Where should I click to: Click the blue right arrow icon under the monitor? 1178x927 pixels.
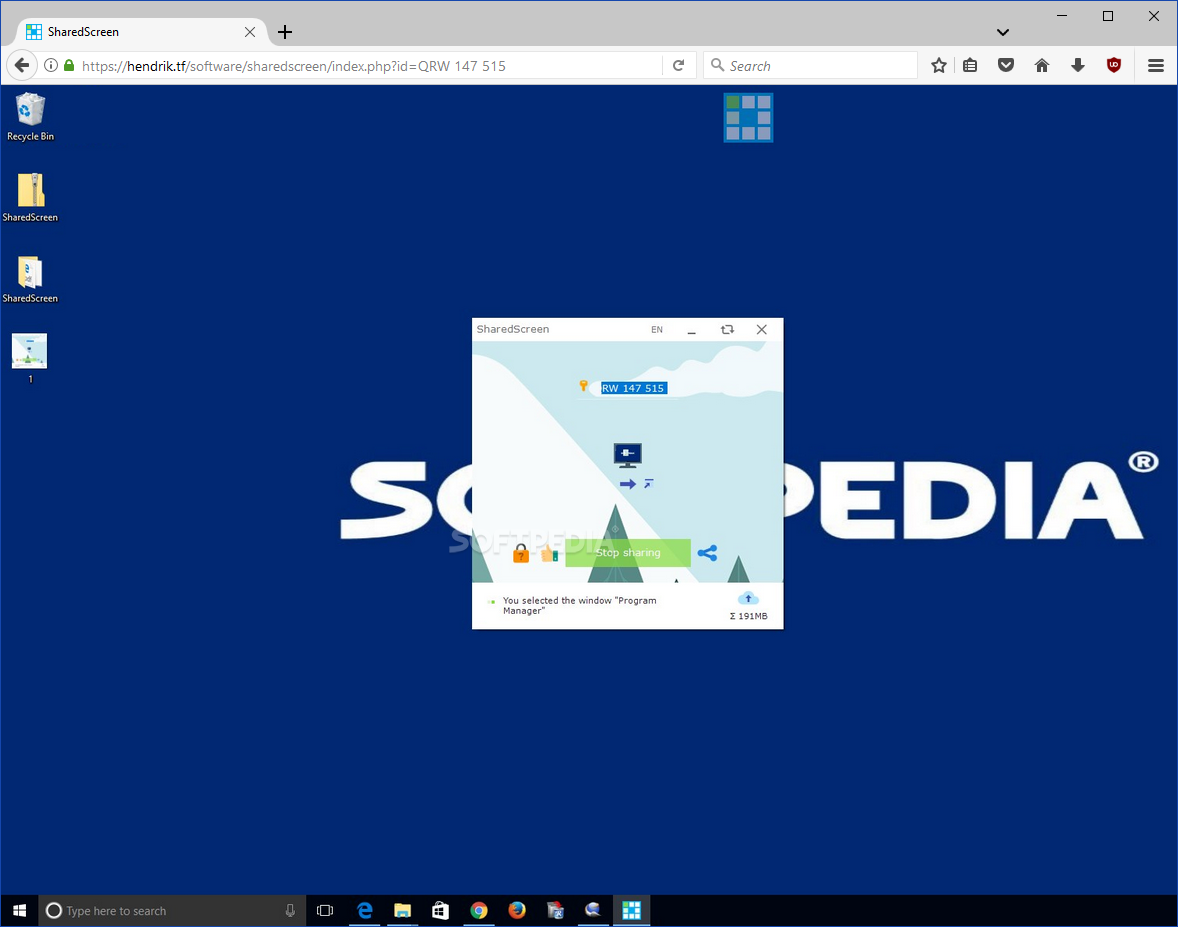pyautogui.click(x=627, y=484)
